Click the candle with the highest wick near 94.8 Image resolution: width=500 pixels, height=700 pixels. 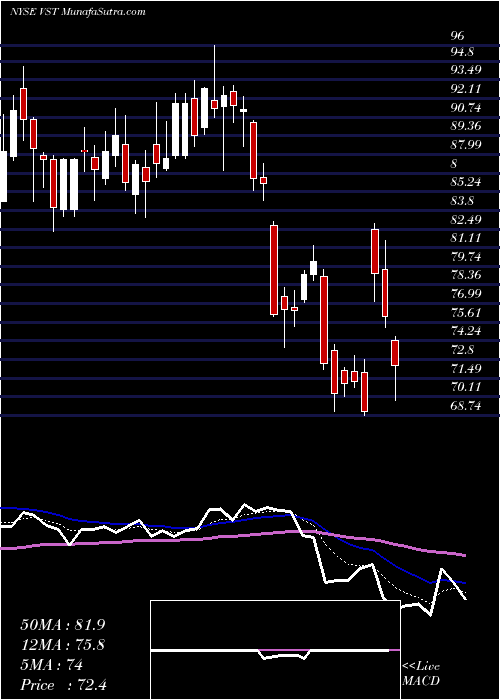[x=214, y=104]
